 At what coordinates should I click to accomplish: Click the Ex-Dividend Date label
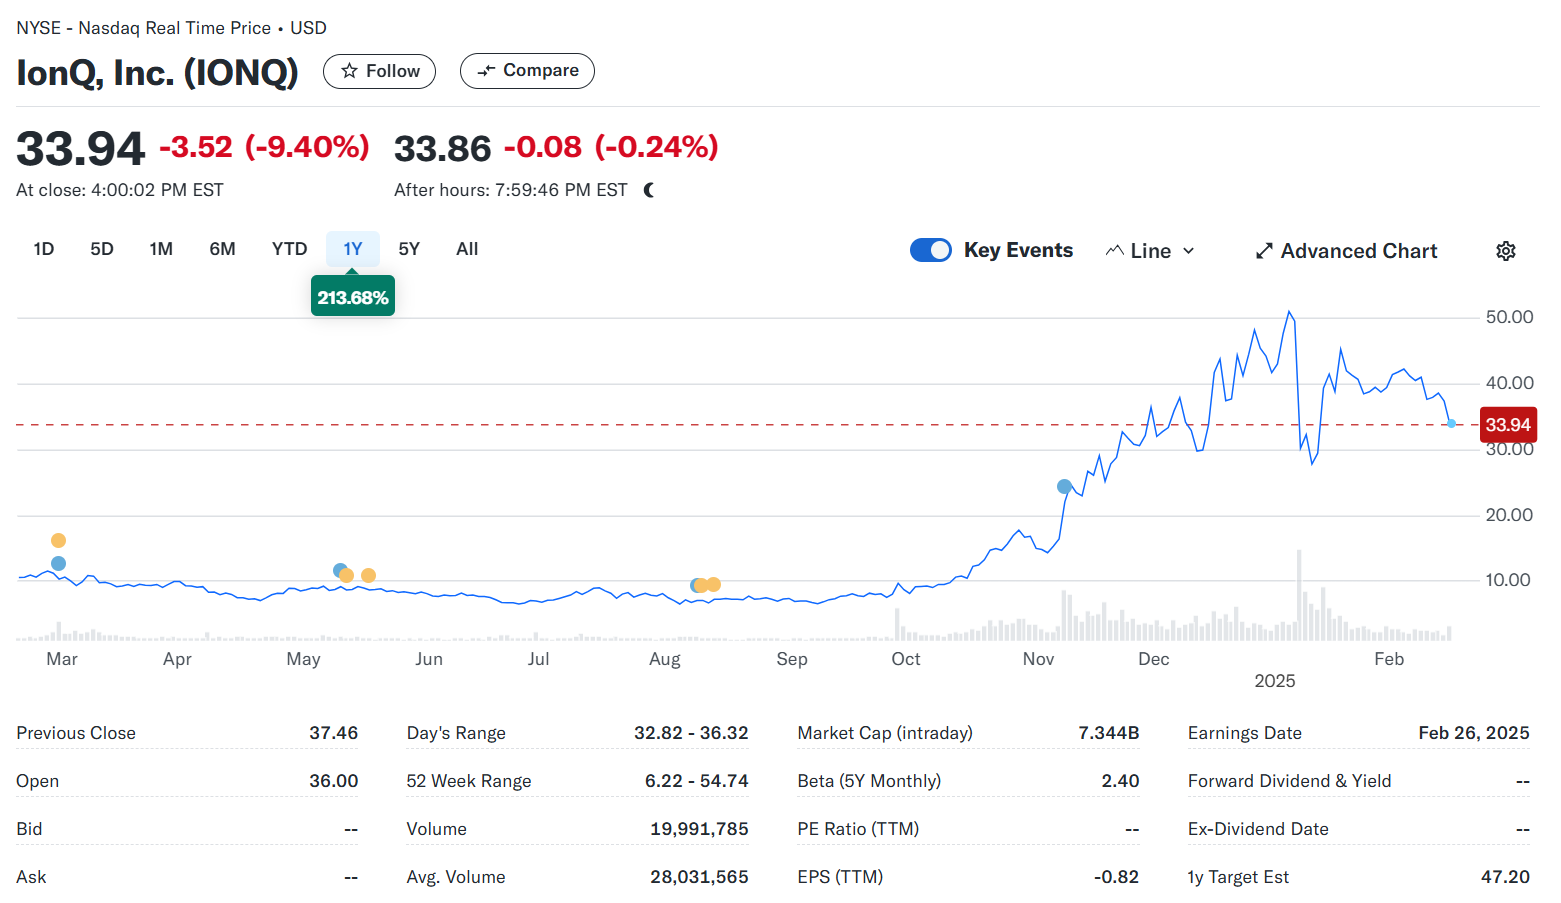(x=1258, y=829)
